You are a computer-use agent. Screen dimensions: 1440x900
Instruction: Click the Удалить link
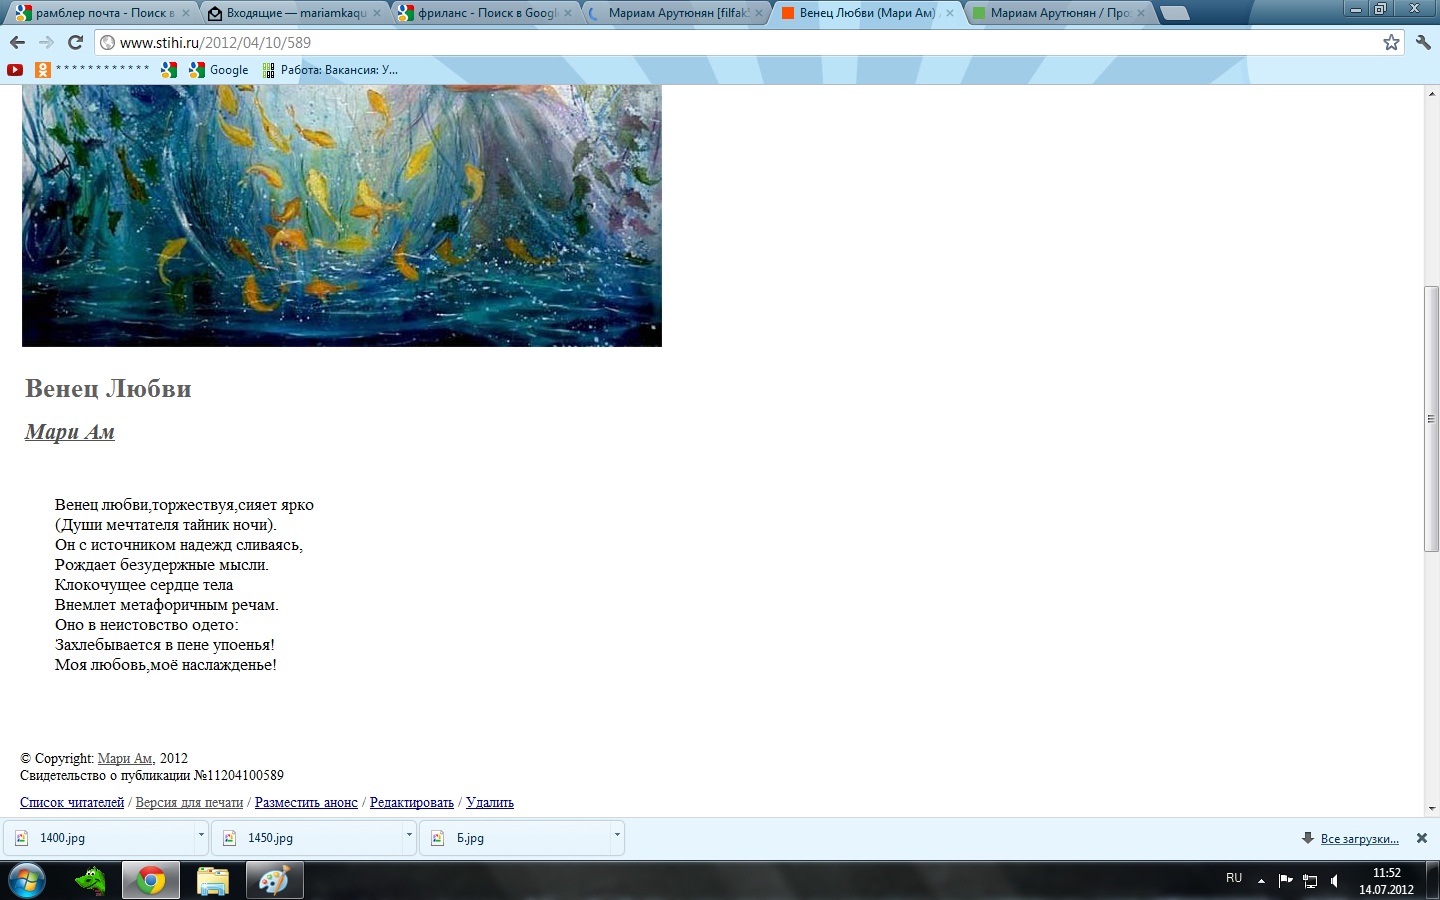(x=490, y=802)
